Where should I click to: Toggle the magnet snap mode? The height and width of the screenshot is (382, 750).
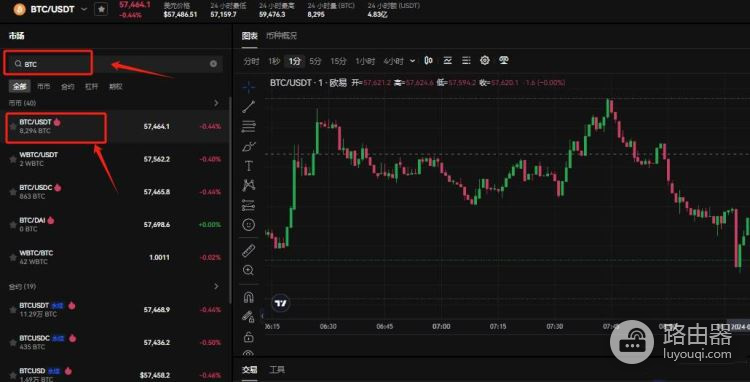(x=249, y=297)
